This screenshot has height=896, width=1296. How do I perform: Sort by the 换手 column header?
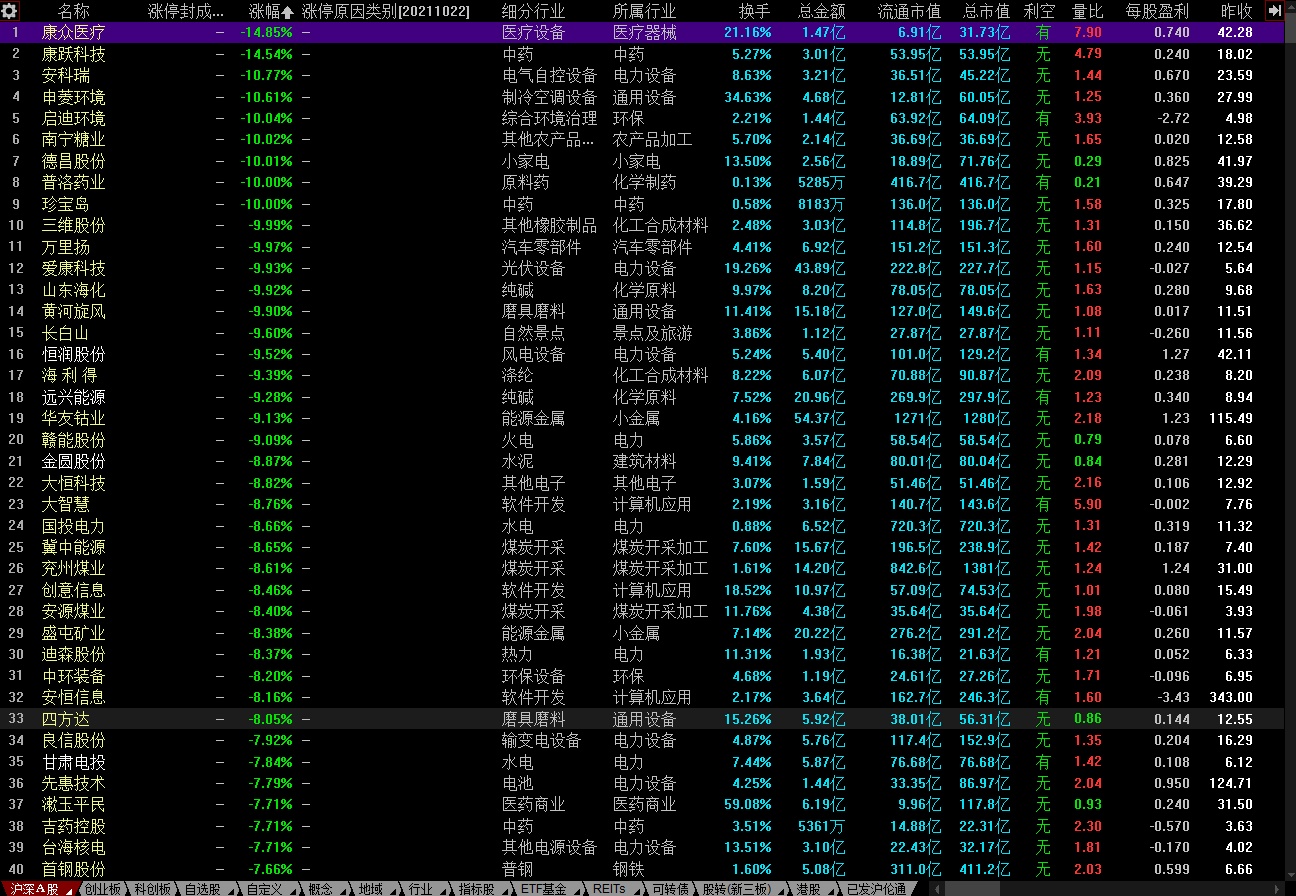pyautogui.click(x=755, y=11)
